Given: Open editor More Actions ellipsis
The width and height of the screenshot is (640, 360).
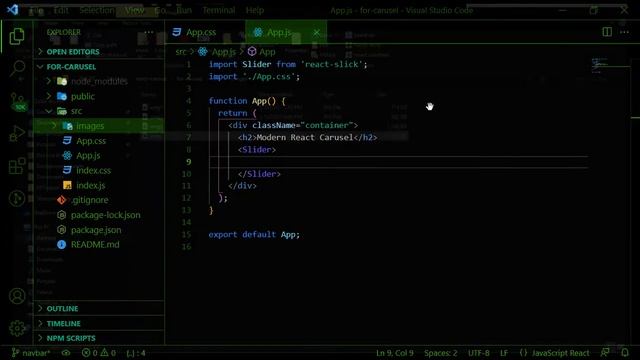Looking at the screenshot, I should [x=624, y=32].
